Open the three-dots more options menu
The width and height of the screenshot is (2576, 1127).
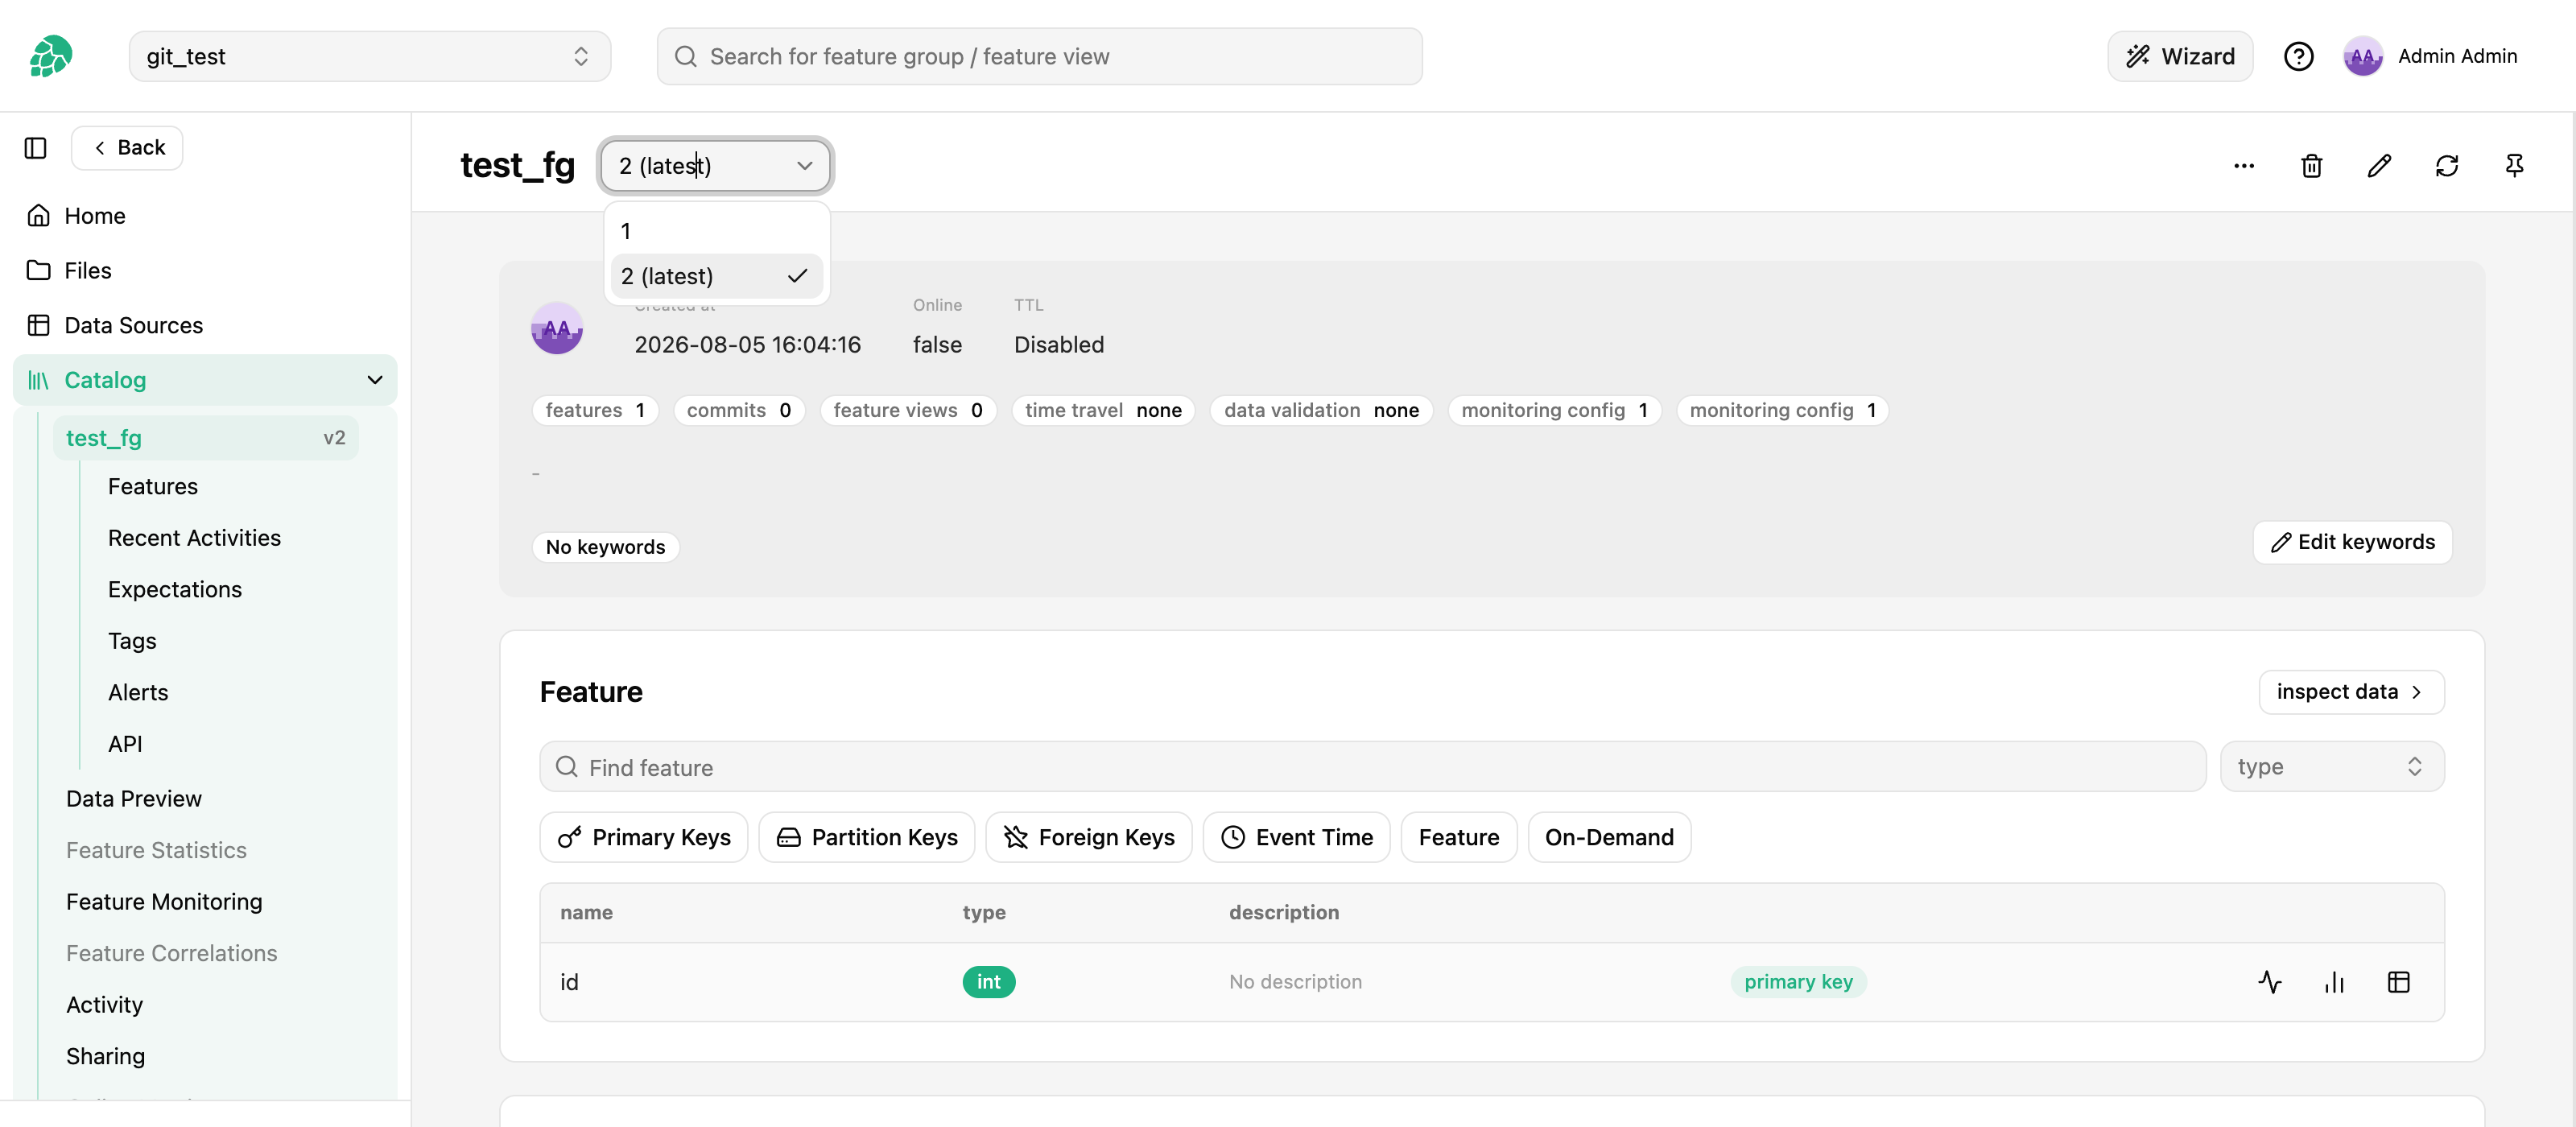[2244, 166]
